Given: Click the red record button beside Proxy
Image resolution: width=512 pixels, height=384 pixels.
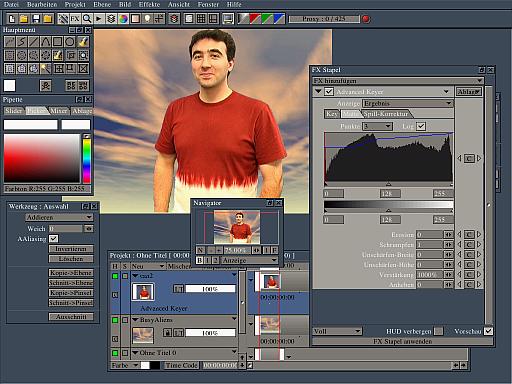Looking at the screenshot, I should point(366,19).
